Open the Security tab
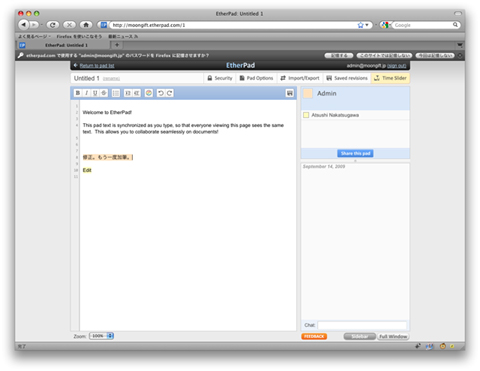This screenshot has width=480, height=371. pyautogui.click(x=220, y=78)
